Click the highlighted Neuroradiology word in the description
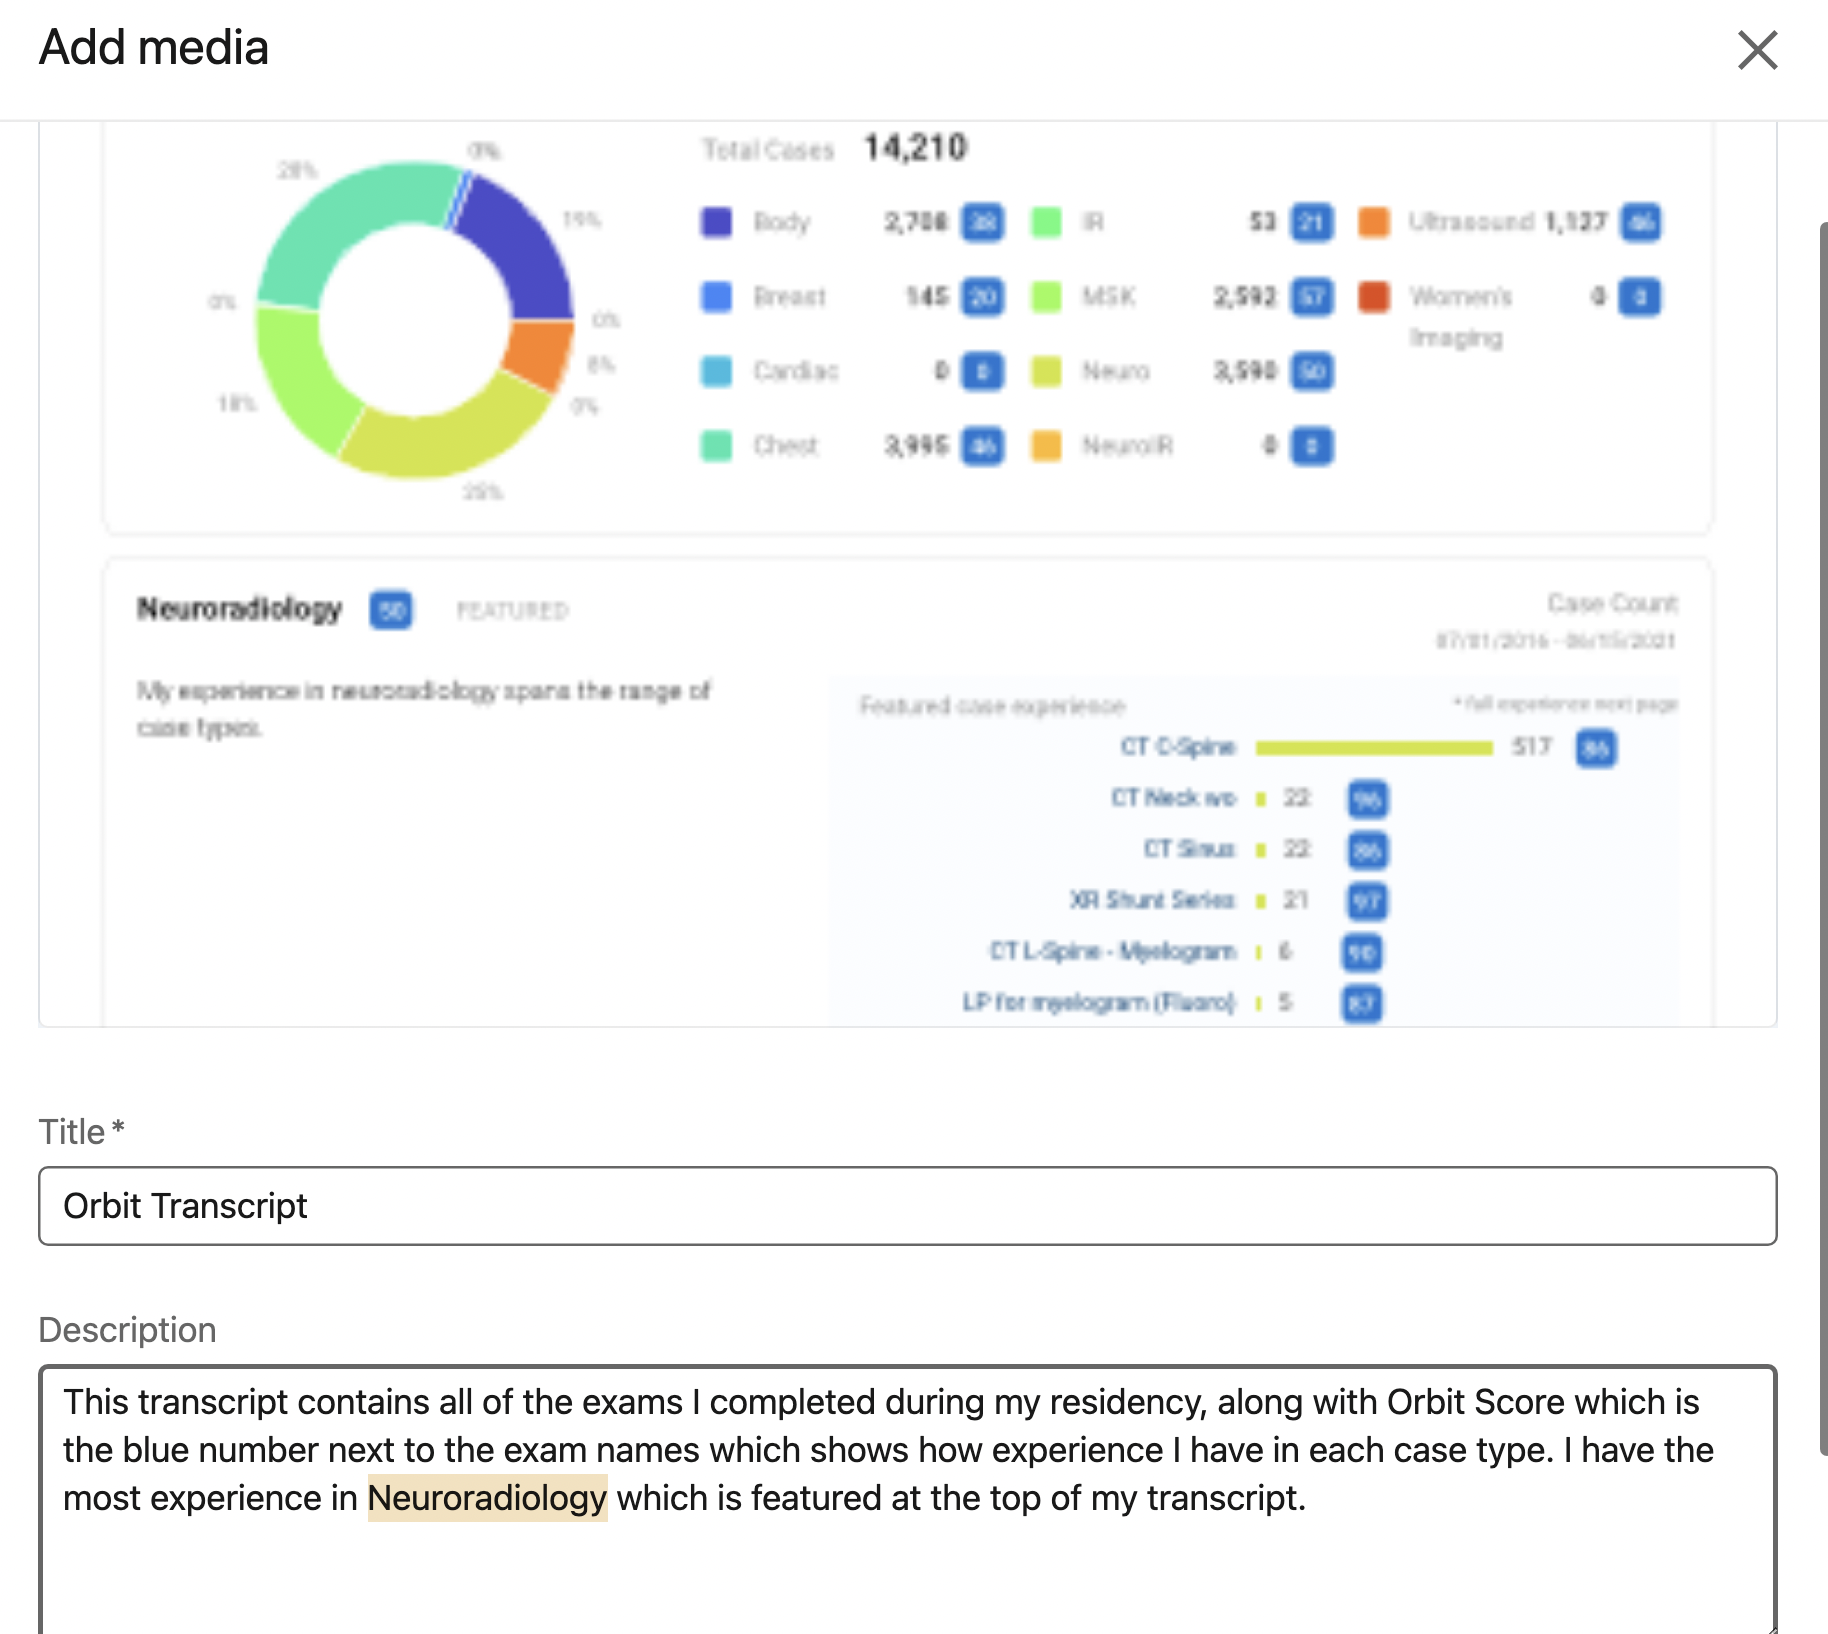Screen dimensions: 1828x1634 (x=487, y=1498)
